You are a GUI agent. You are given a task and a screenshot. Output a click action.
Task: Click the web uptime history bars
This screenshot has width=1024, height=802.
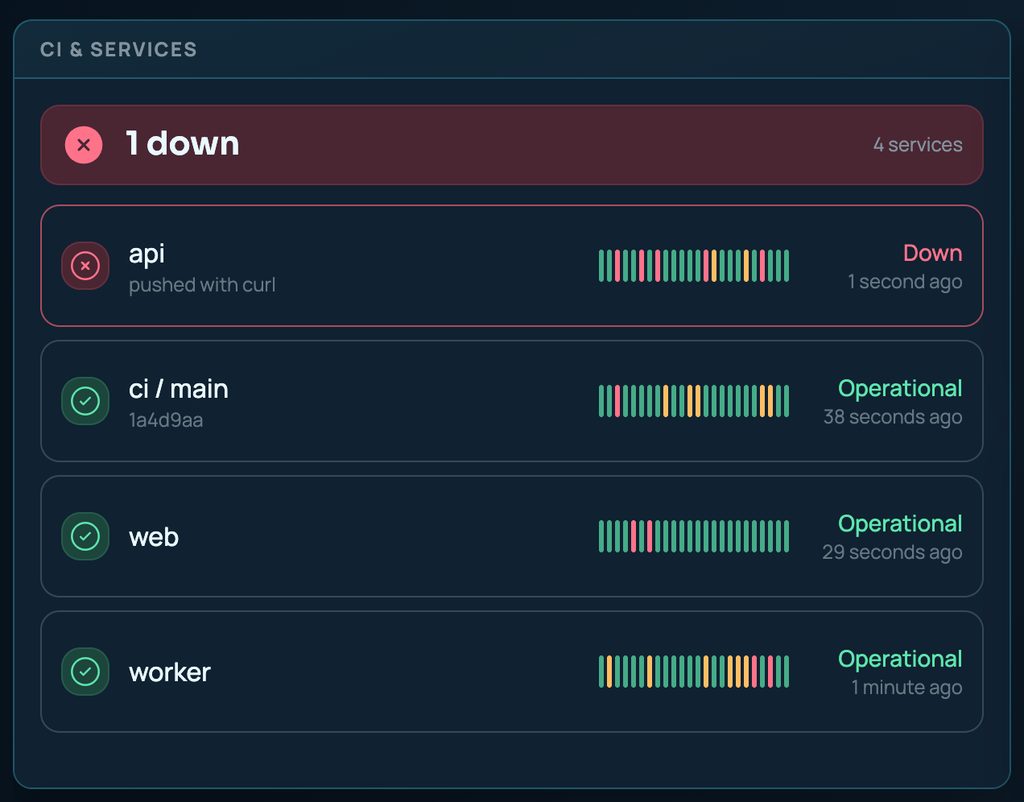[x=694, y=536]
